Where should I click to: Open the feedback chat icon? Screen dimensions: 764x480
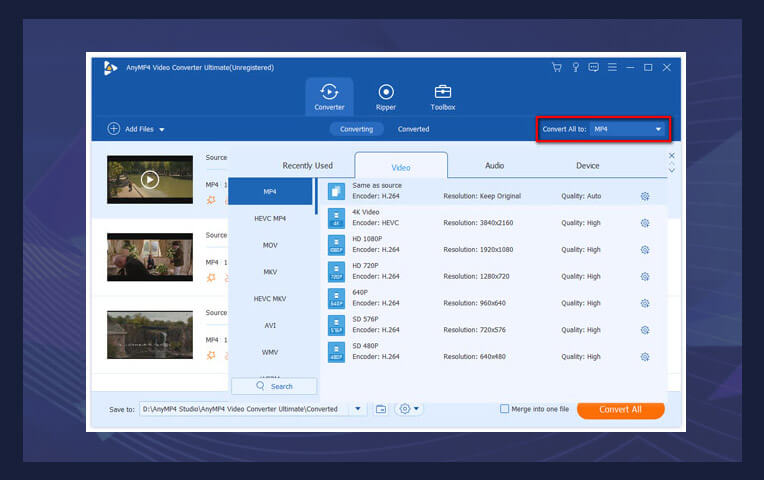pos(593,67)
